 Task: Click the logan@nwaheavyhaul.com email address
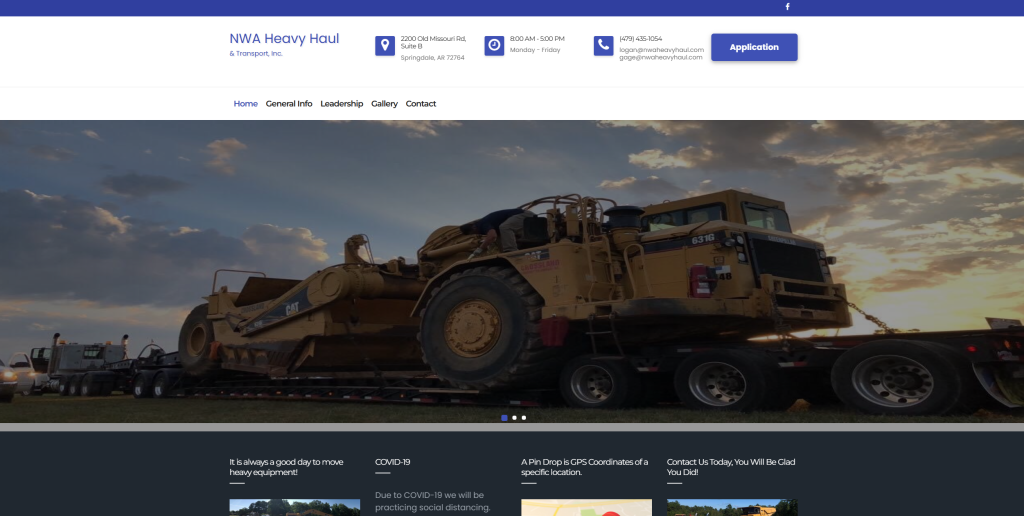[662, 50]
